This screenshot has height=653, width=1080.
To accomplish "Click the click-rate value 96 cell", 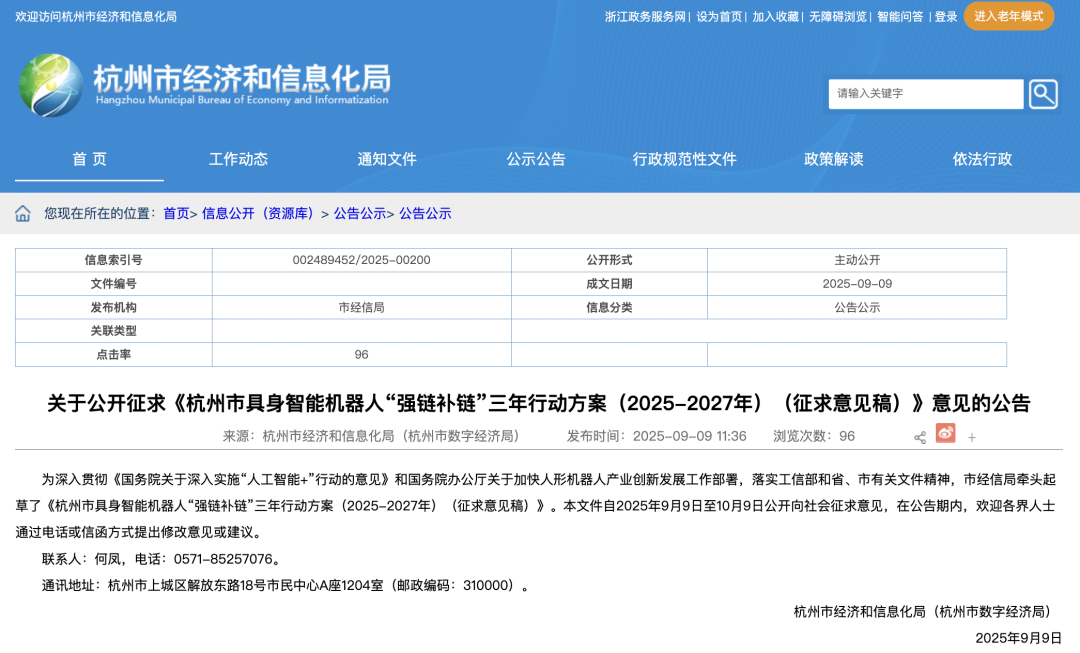I will 362,355.
